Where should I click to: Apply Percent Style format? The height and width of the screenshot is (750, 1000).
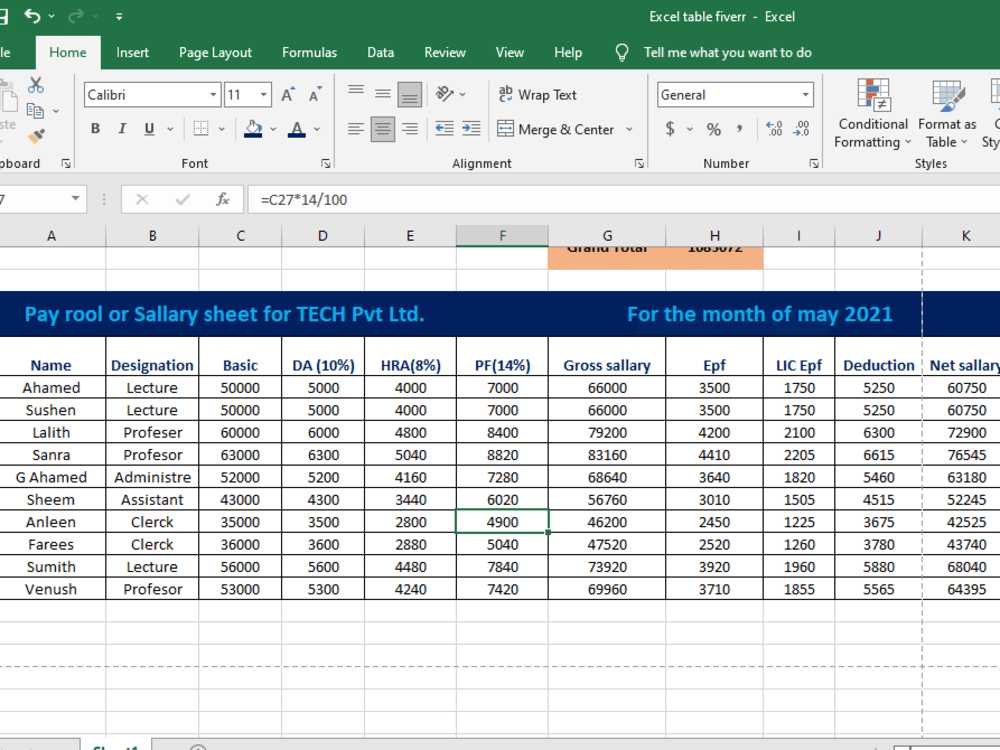pos(714,129)
